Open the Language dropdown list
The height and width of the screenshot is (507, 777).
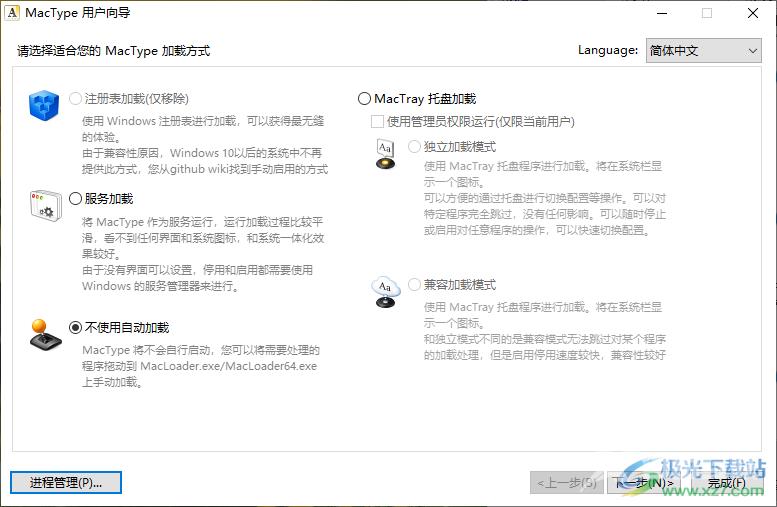coord(702,50)
